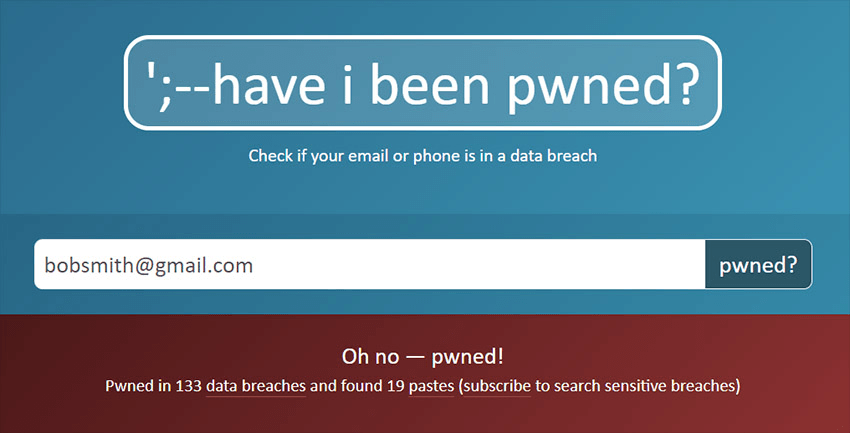Click 'and found' text in results
The image size is (850, 433).
(346, 385)
